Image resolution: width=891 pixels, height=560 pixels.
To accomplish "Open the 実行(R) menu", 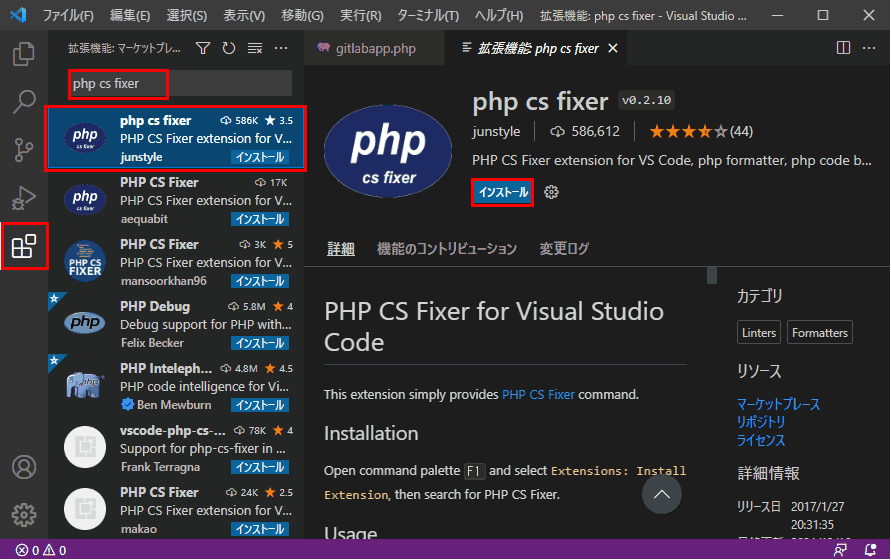I will (360, 15).
